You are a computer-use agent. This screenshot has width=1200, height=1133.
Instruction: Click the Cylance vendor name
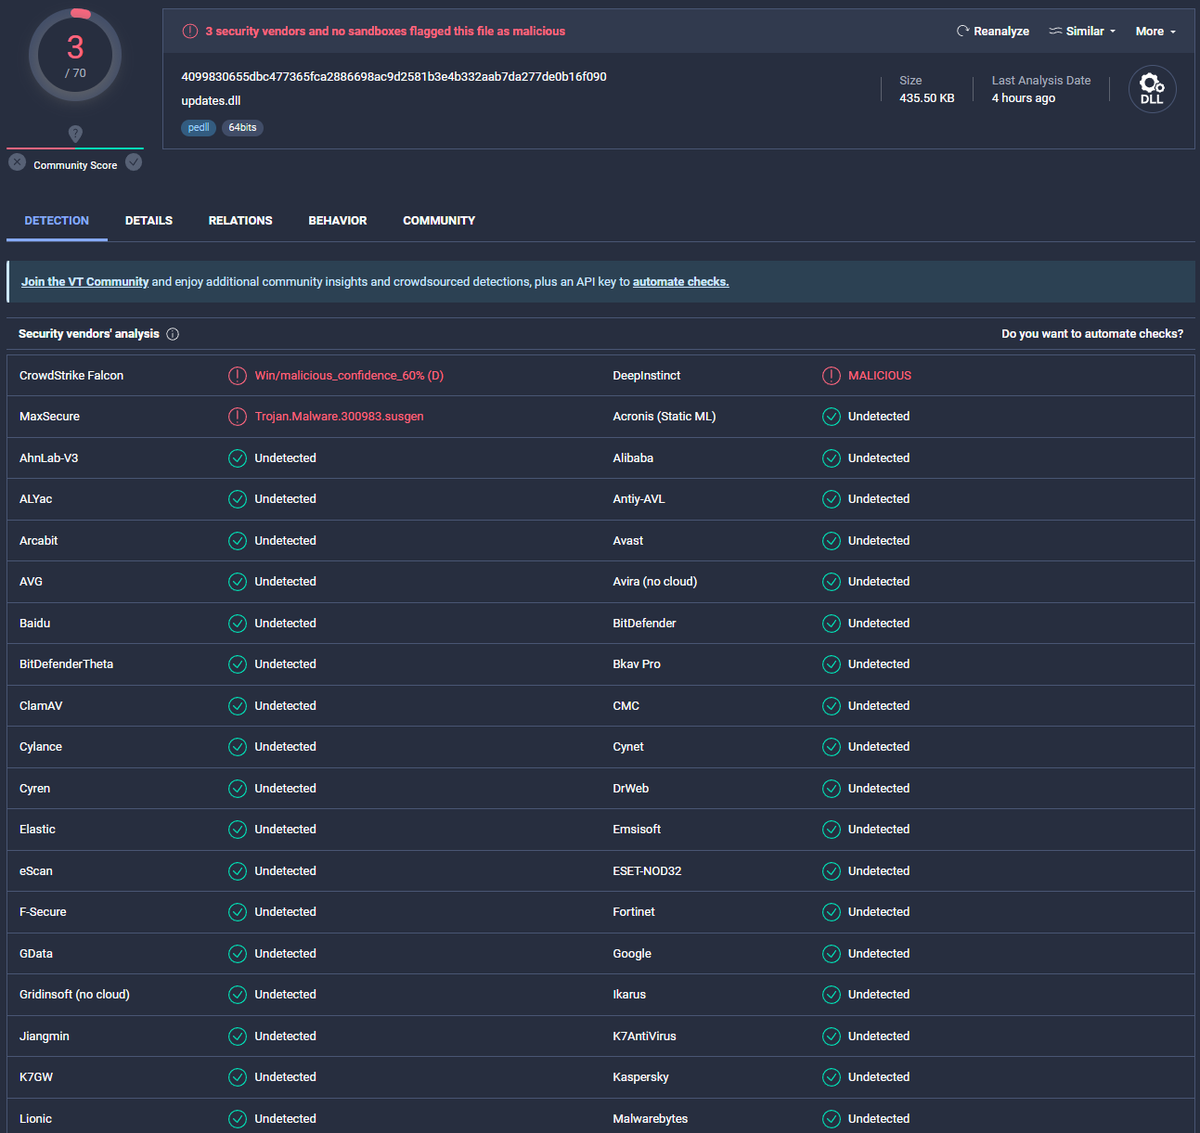(41, 747)
